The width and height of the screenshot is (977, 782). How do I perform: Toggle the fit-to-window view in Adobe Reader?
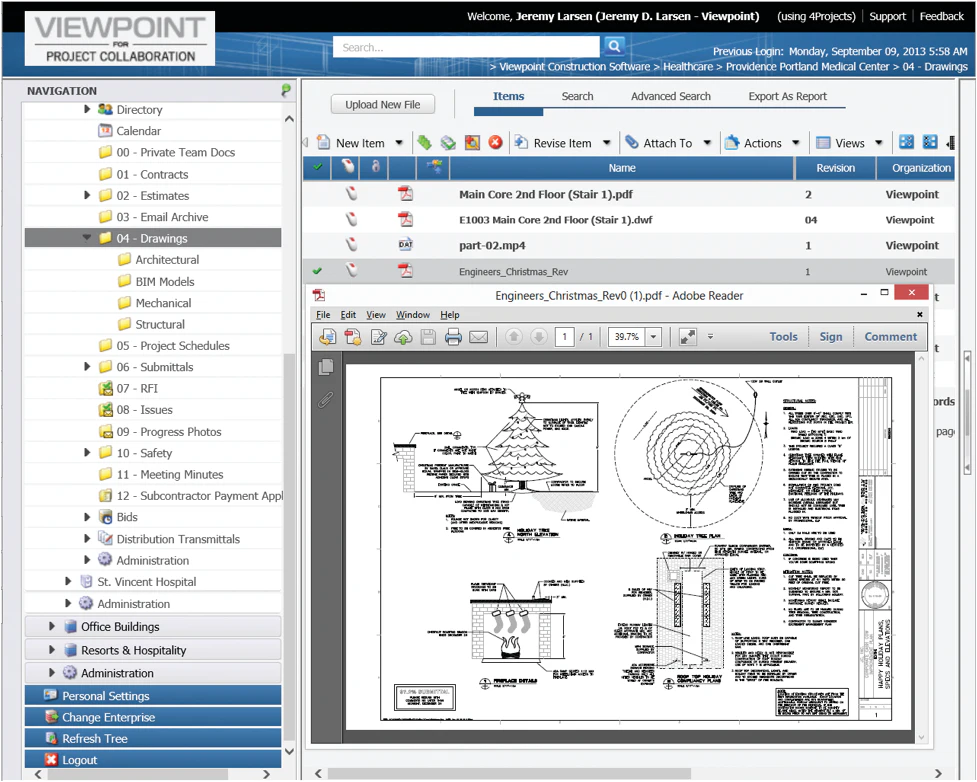(686, 337)
